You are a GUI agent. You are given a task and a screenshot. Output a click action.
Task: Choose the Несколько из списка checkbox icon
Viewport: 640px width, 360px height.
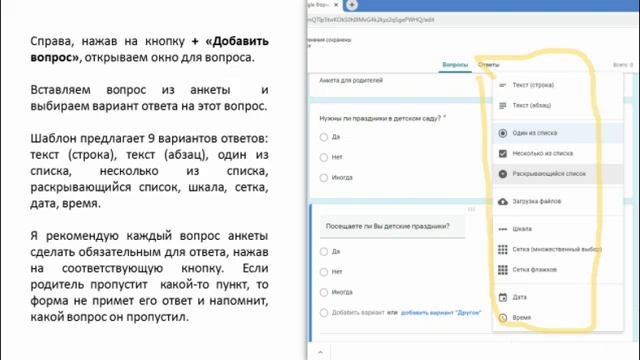click(x=503, y=153)
